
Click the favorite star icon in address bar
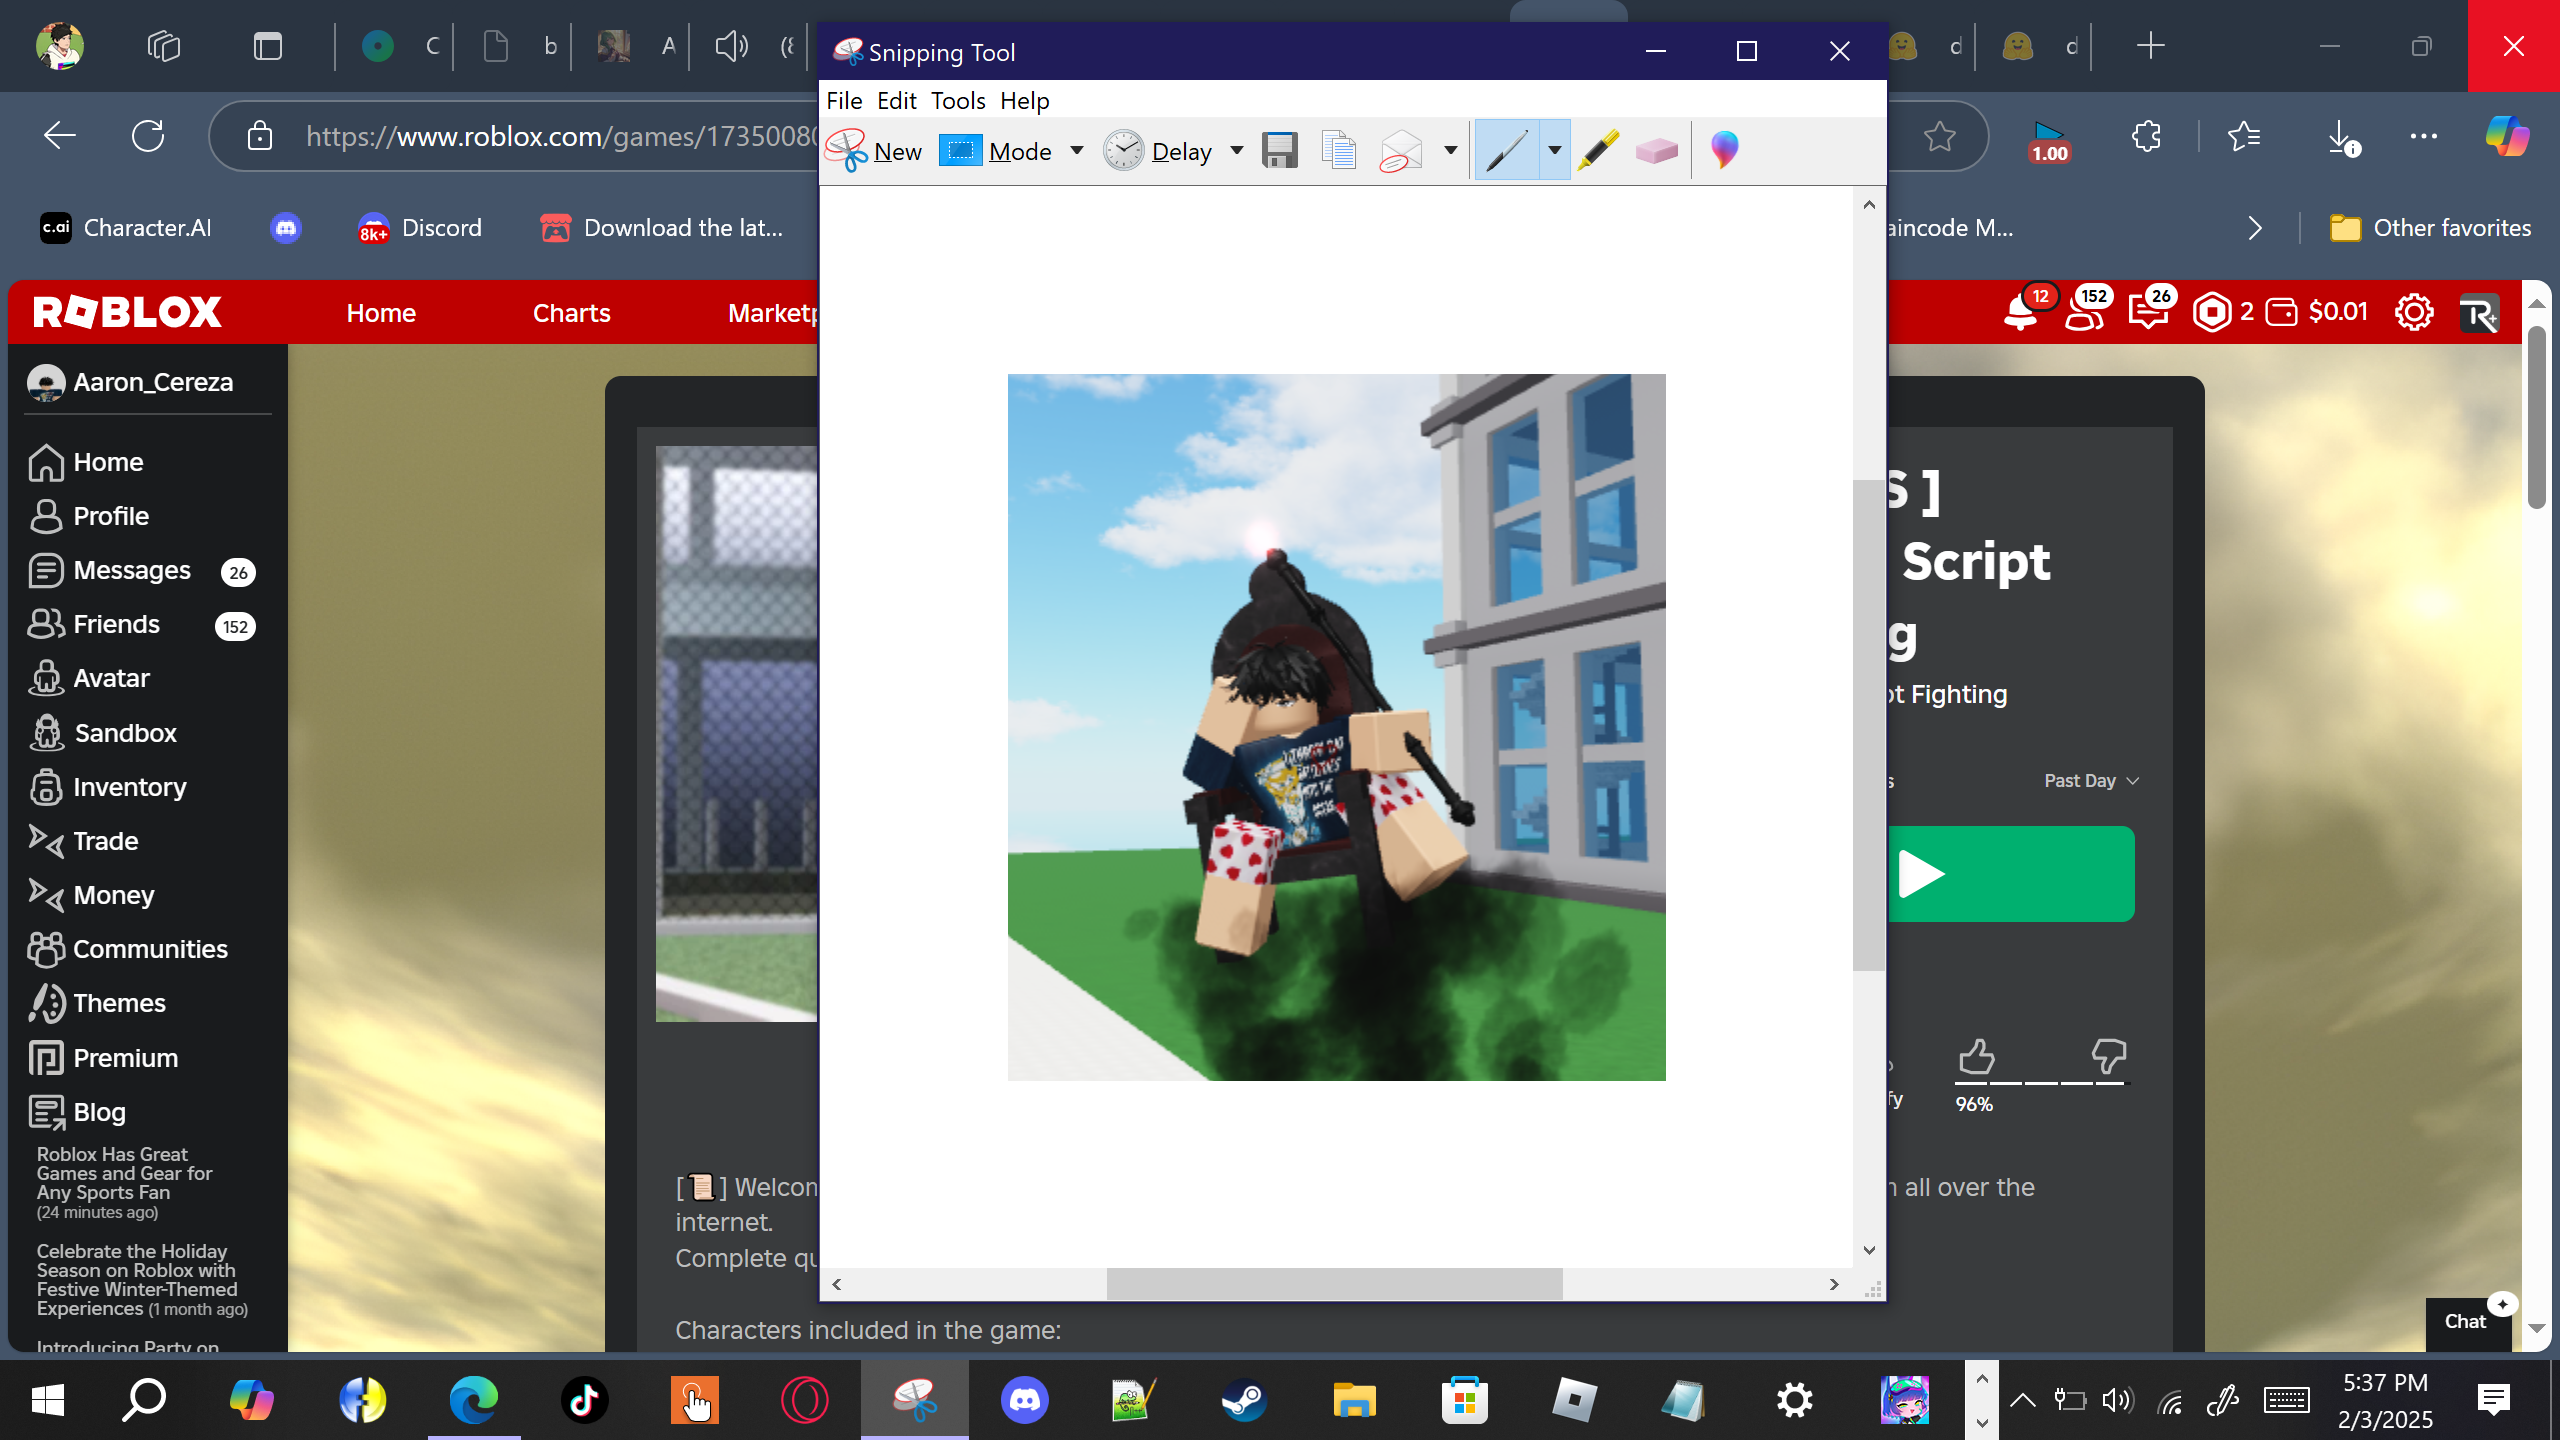click(x=1940, y=136)
